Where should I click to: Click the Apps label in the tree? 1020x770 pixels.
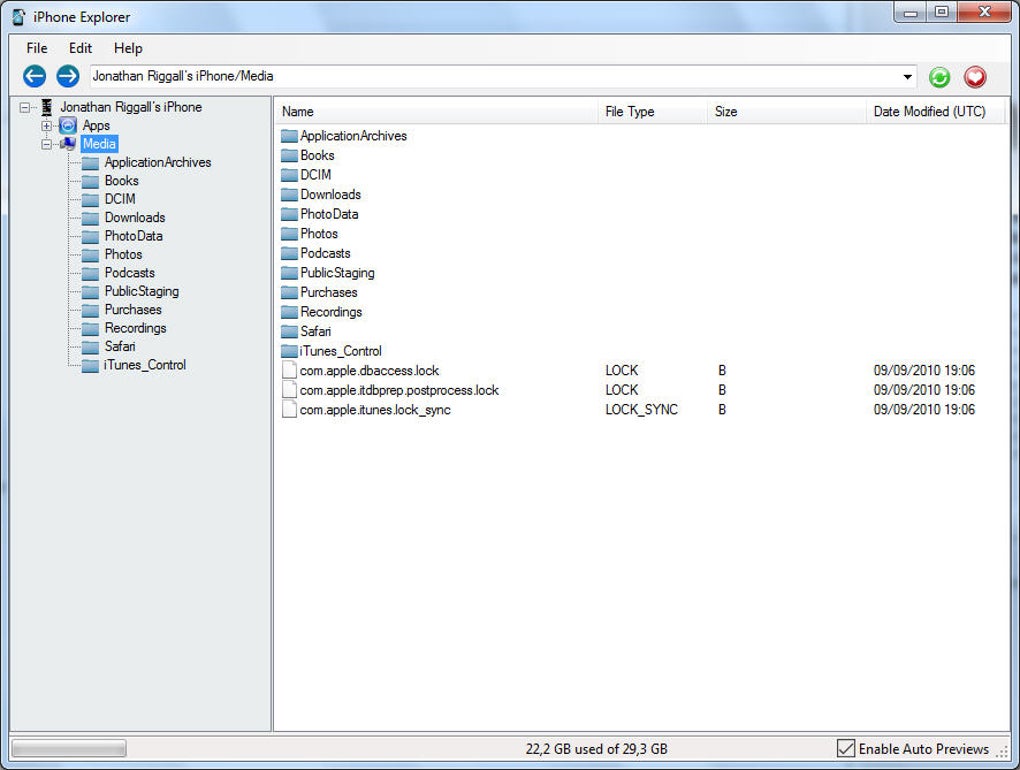pyautogui.click(x=96, y=126)
